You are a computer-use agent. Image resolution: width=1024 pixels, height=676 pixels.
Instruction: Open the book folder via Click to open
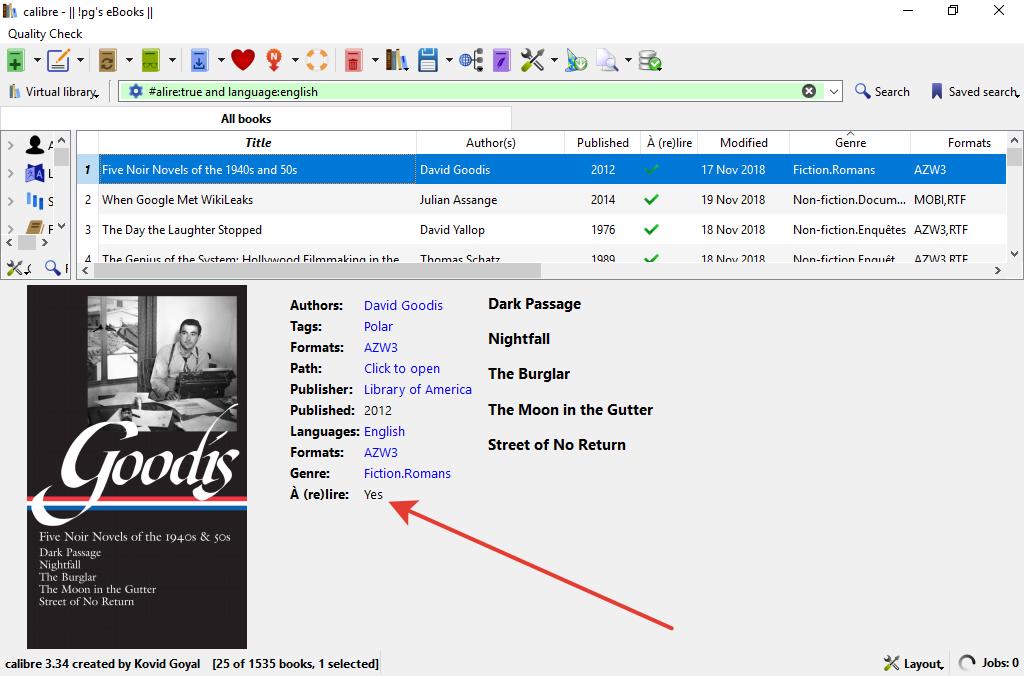coord(402,368)
